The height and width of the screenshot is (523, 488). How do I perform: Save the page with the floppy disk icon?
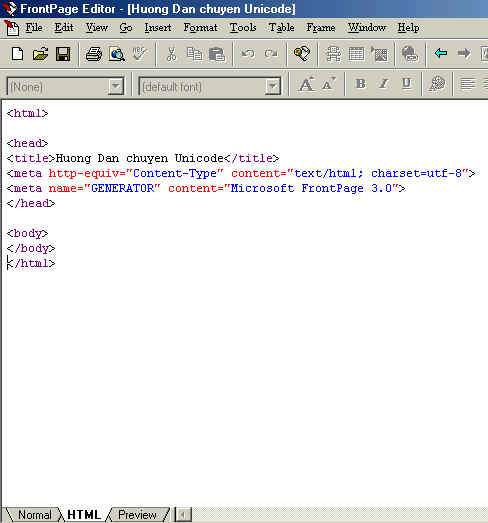[x=63, y=54]
